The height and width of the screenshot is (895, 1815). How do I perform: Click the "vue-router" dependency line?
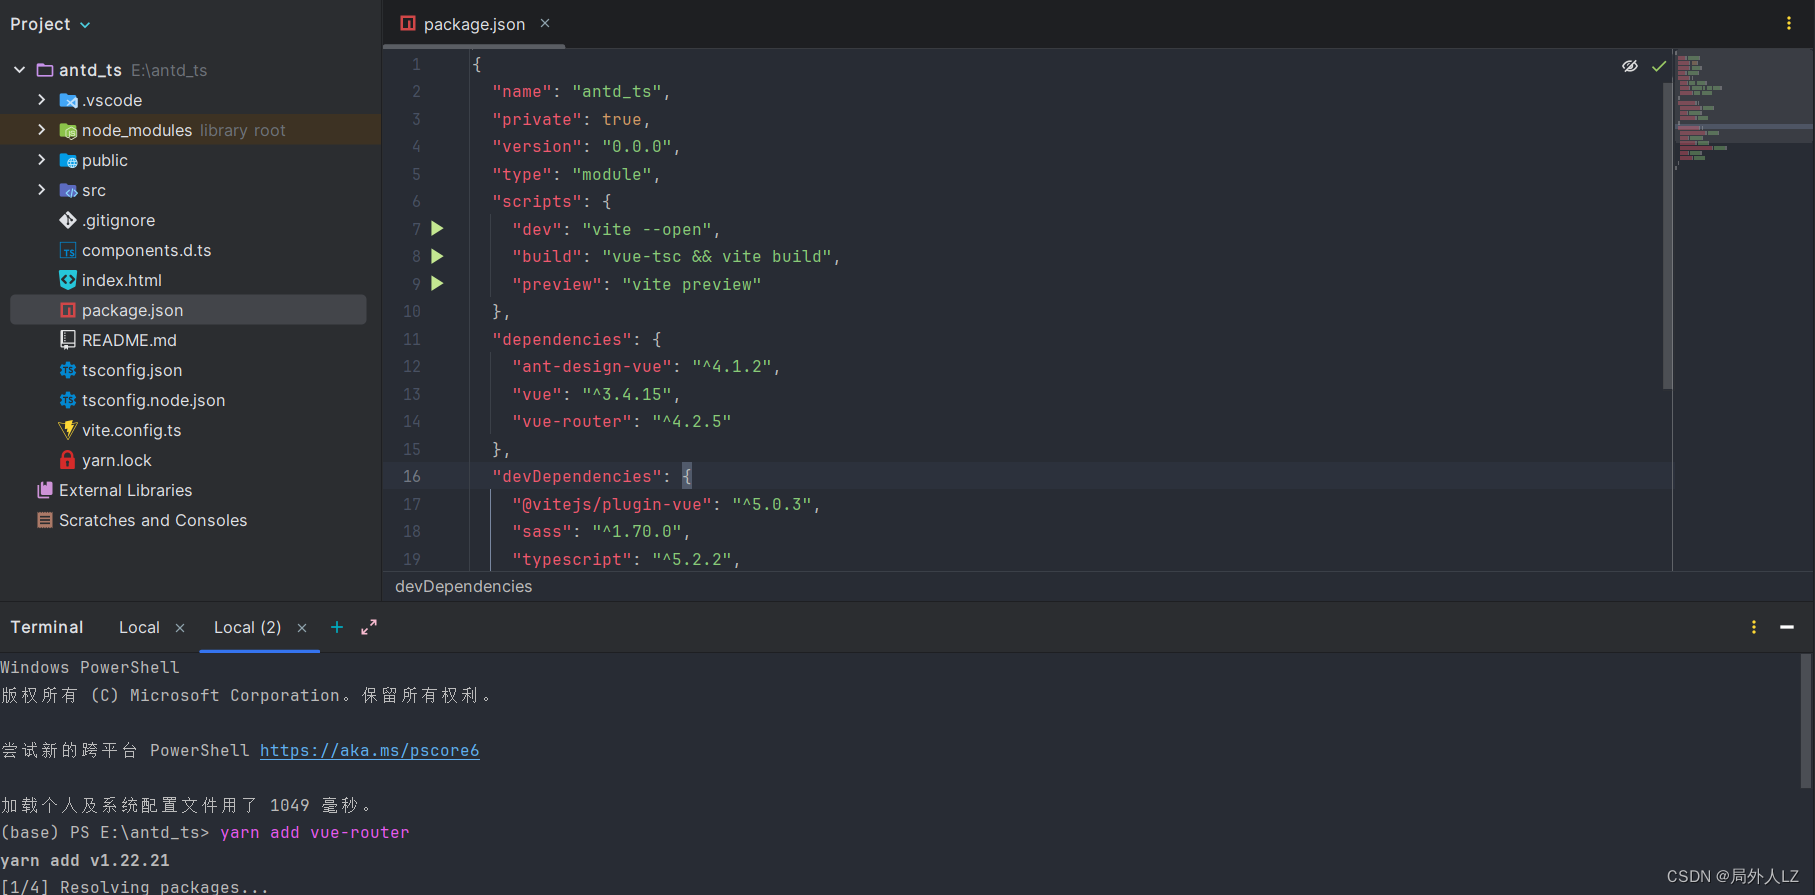(622, 422)
